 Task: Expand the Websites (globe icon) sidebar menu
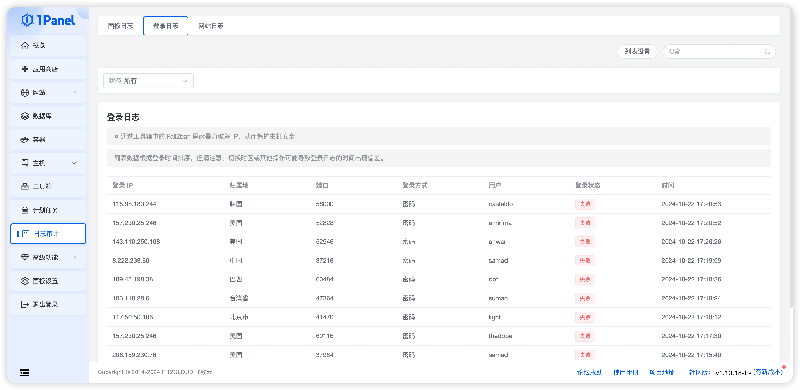point(48,92)
